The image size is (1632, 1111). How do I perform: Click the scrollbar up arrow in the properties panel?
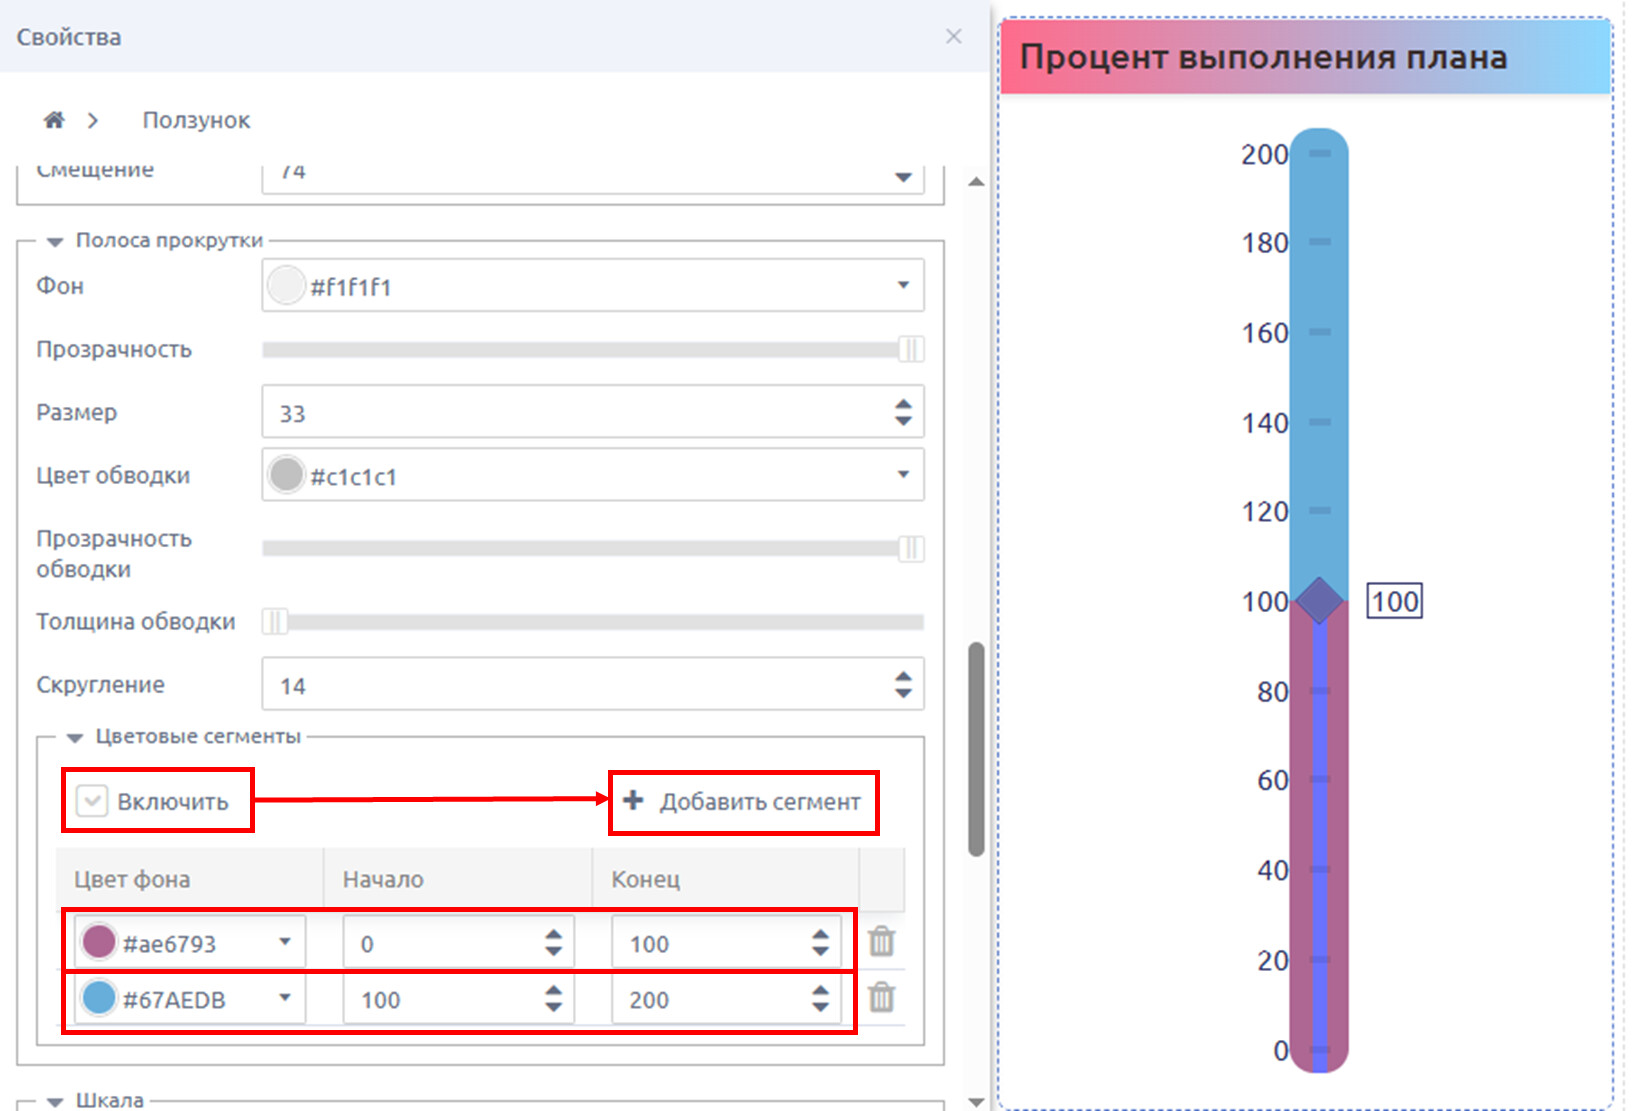(x=977, y=182)
